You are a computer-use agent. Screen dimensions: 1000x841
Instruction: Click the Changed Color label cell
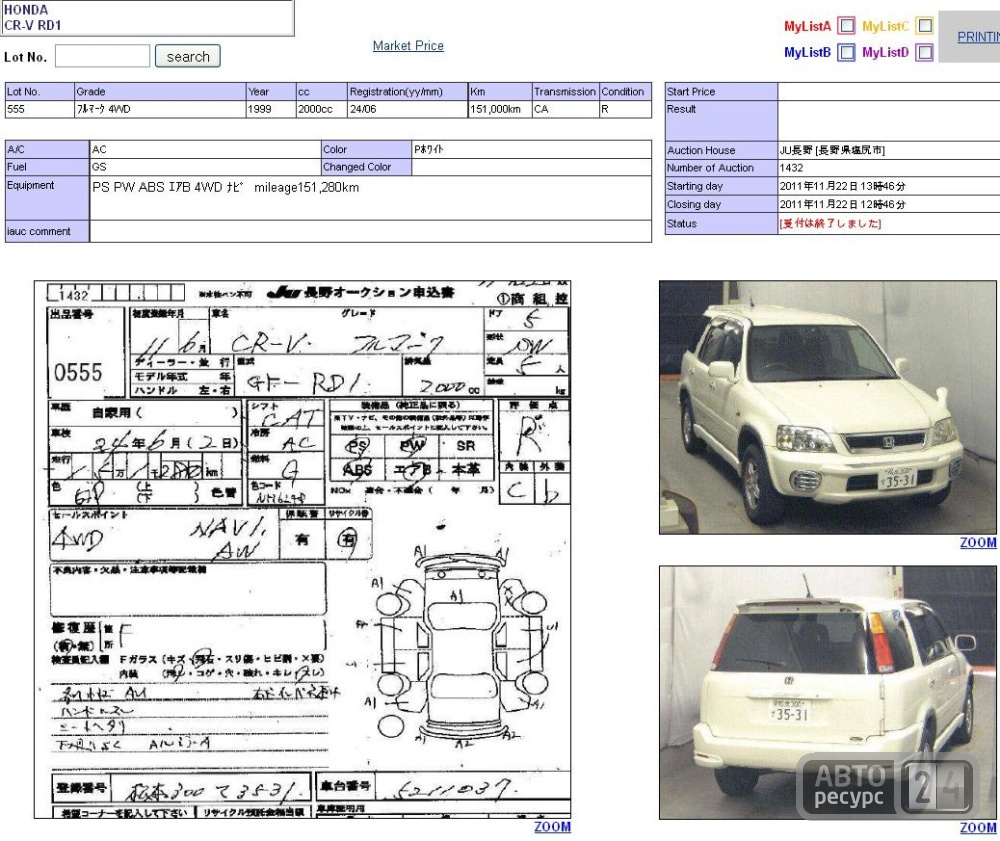point(366,167)
